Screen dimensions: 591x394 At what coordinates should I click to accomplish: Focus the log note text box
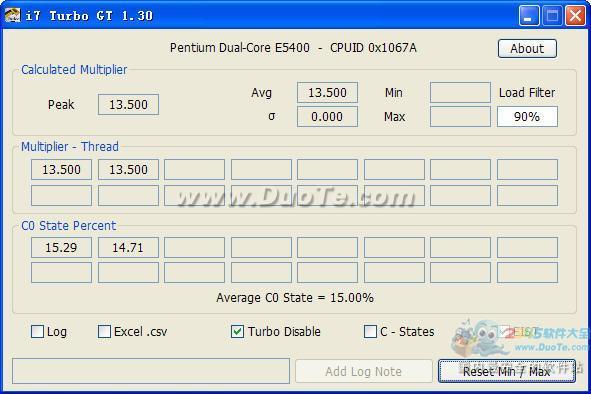point(151,371)
